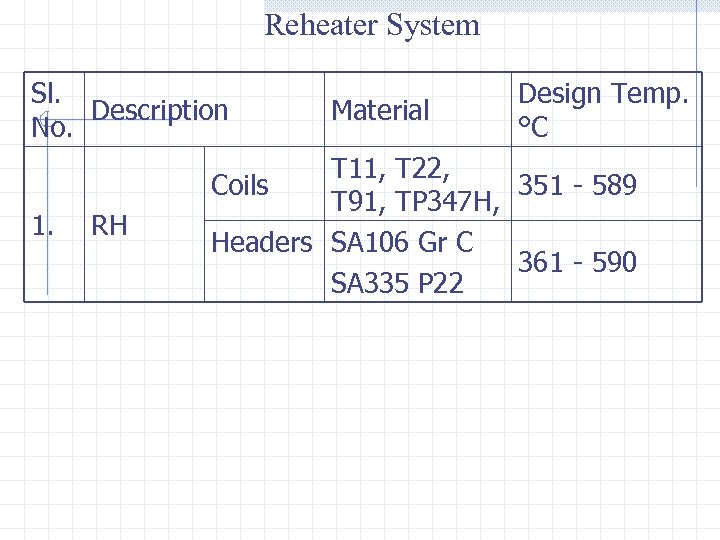Viewport: 720px width, 540px height.
Task: Select the 'Design Temp. °C' header cell
Action: (607, 110)
